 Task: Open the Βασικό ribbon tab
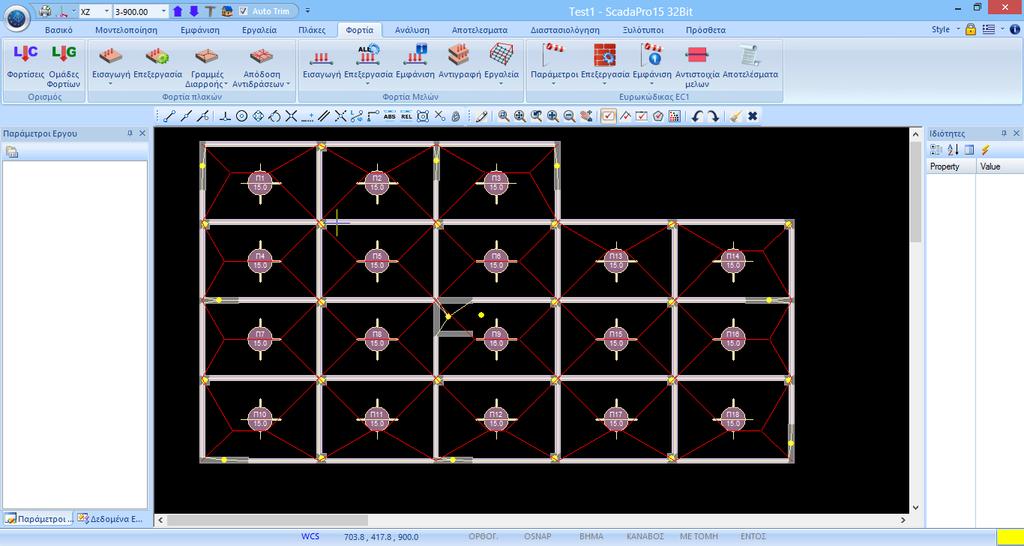pyautogui.click(x=58, y=30)
